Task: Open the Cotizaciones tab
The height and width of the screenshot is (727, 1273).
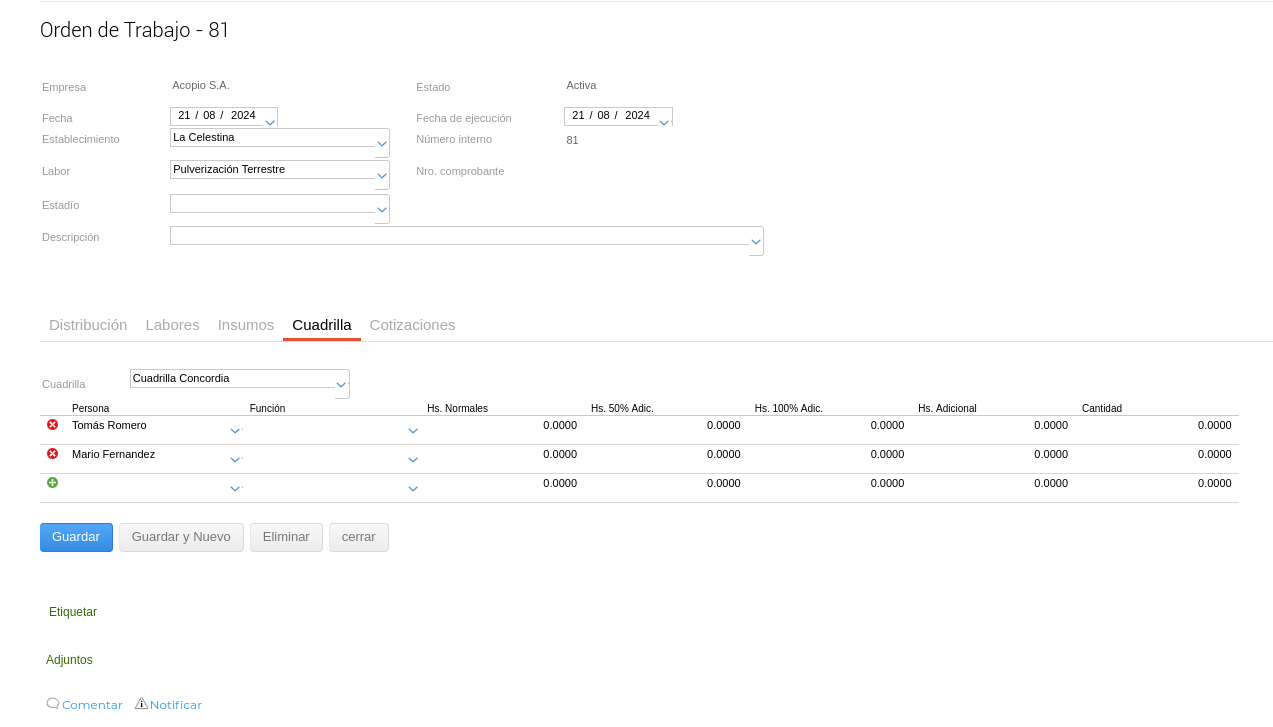Action: tap(412, 325)
